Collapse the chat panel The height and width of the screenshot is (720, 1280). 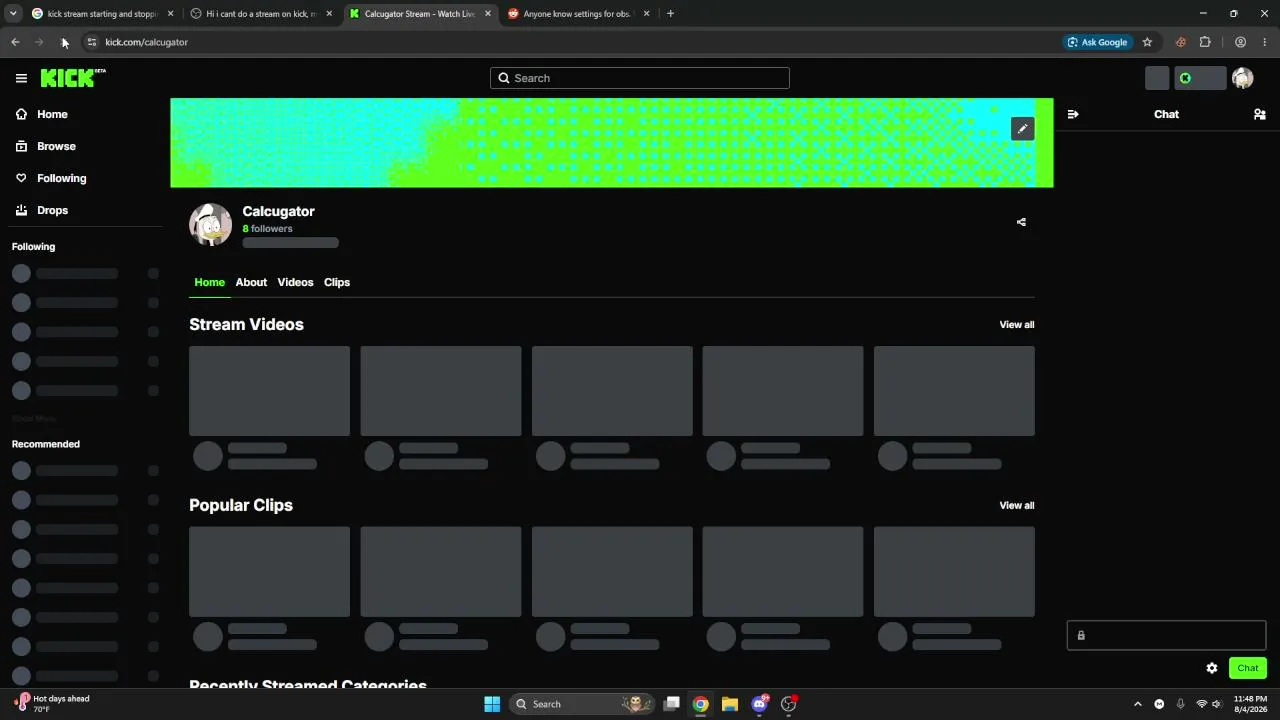pyautogui.click(x=1073, y=114)
